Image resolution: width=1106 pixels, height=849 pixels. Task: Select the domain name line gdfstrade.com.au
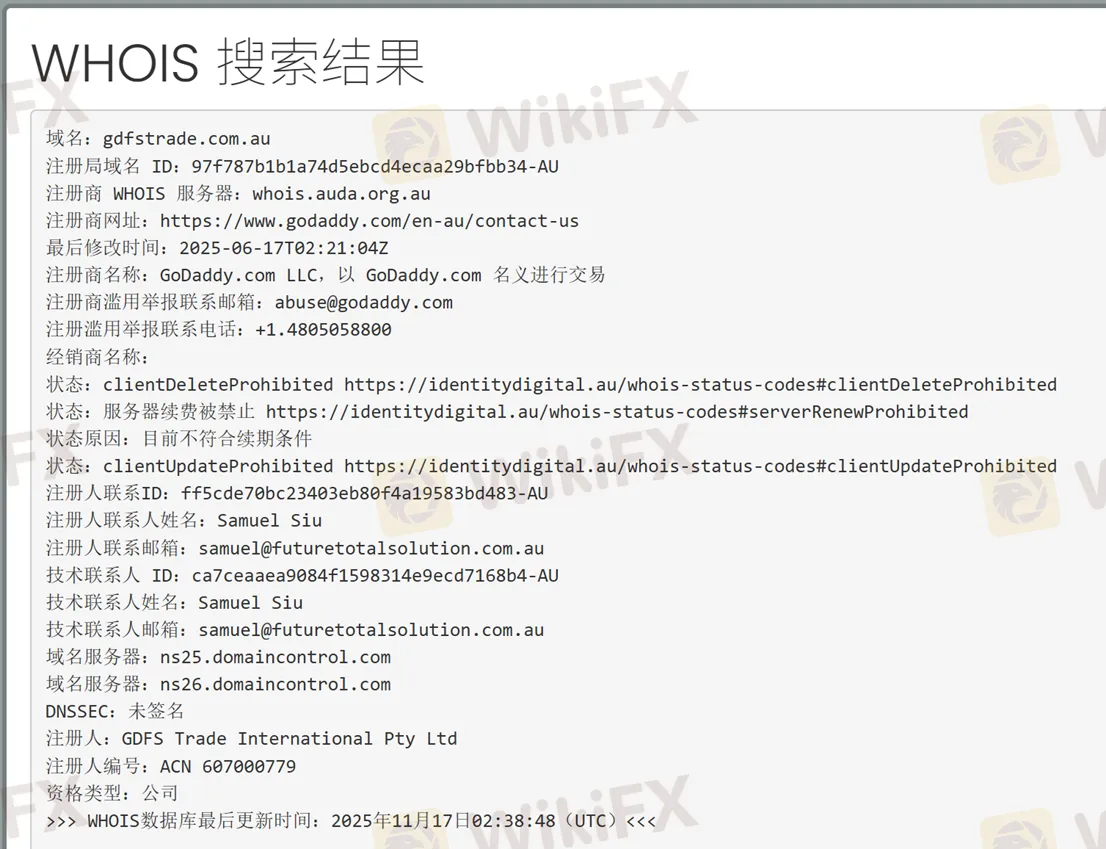point(158,138)
